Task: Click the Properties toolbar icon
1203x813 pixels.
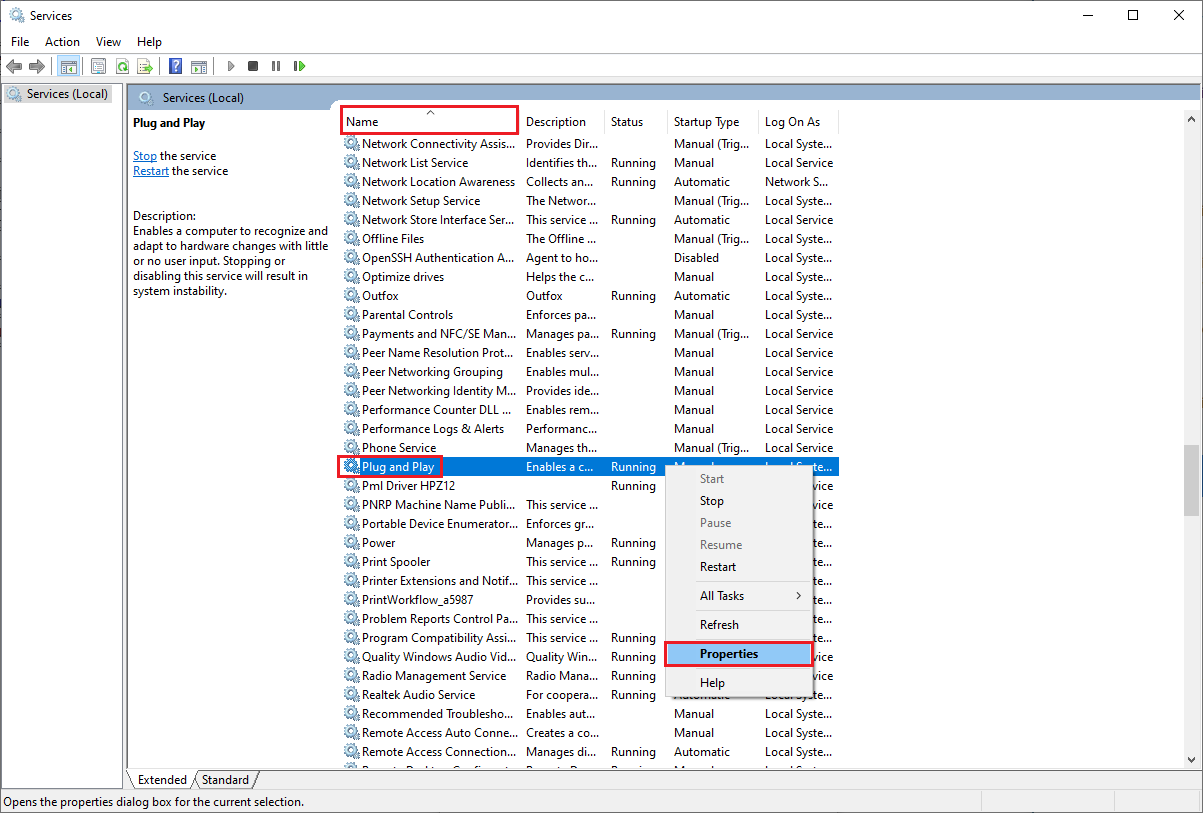Action: coord(98,66)
